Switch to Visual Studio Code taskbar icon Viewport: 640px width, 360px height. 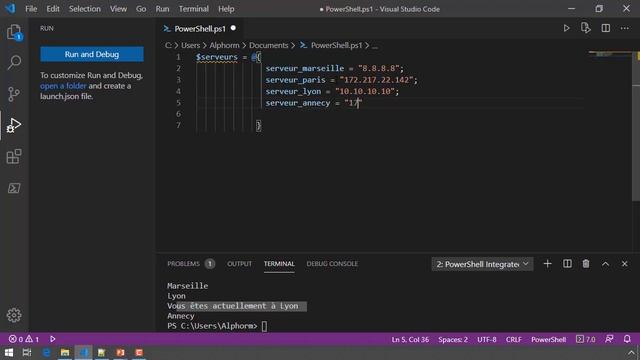[84, 352]
